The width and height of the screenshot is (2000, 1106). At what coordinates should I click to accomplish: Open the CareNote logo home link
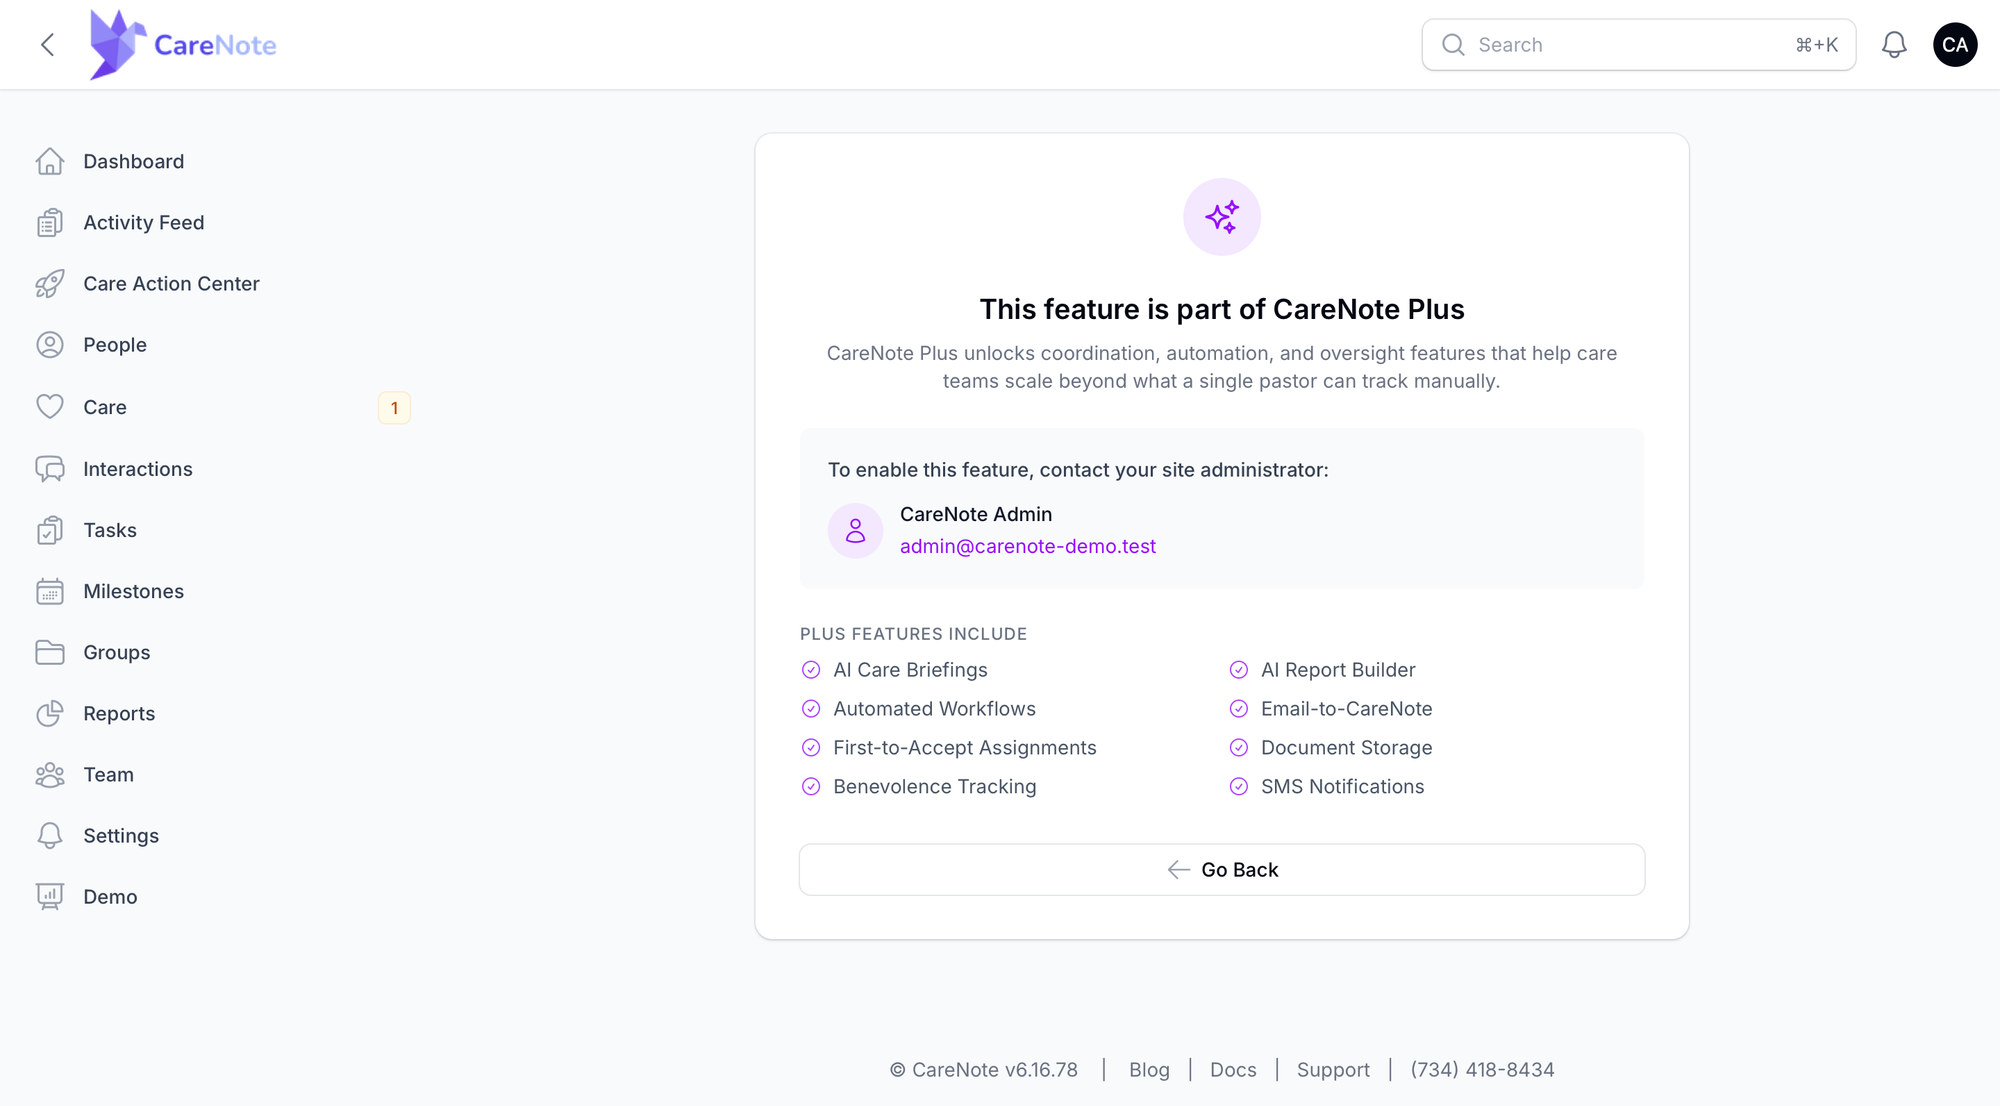183,45
